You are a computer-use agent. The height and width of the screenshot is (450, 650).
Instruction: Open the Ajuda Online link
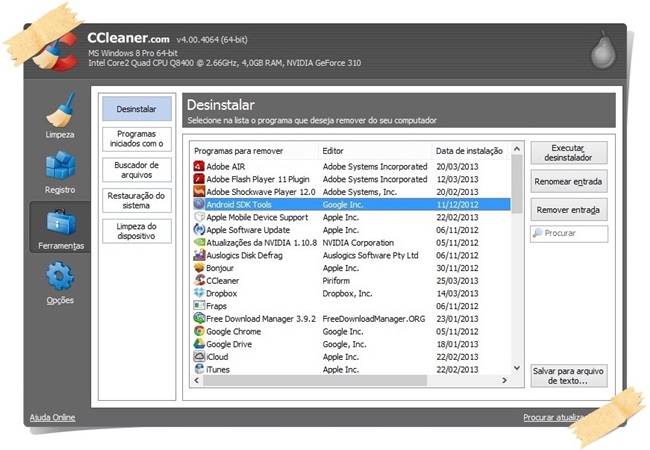pos(52,417)
